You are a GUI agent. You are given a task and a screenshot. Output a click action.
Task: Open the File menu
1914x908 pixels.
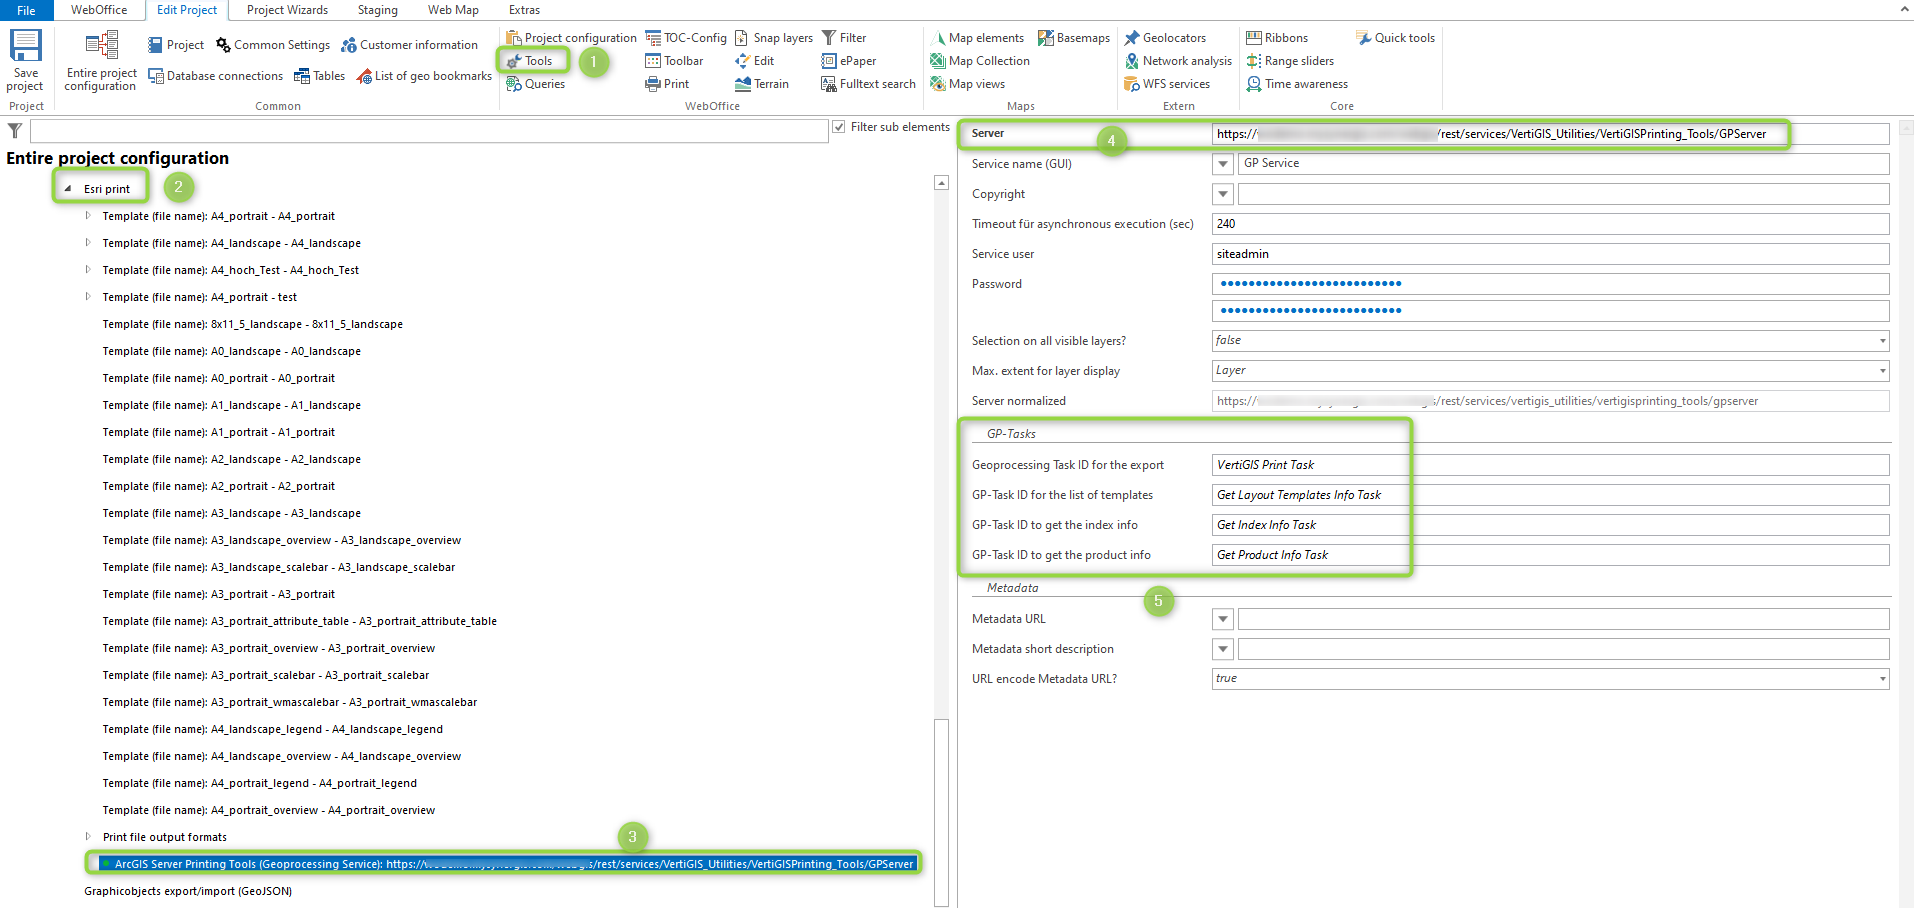(x=26, y=10)
